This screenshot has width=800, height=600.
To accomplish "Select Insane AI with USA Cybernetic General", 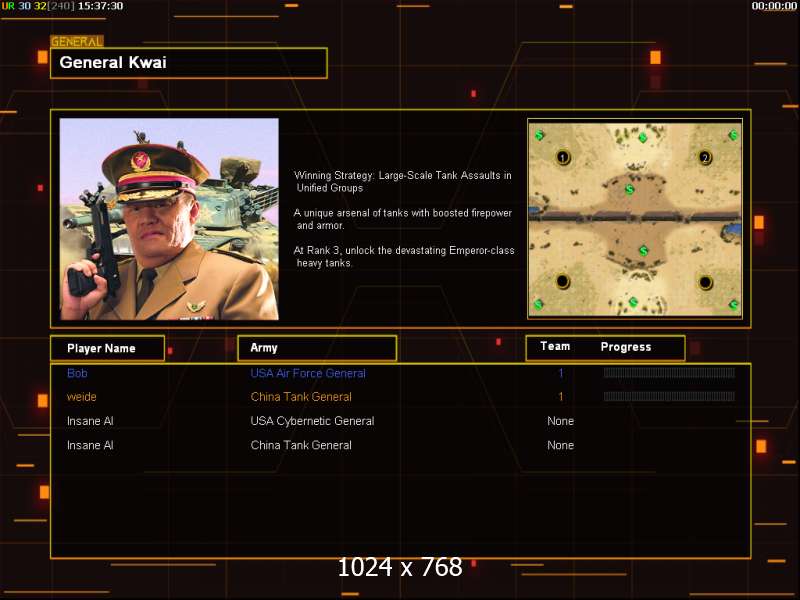I will coord(90,421).
